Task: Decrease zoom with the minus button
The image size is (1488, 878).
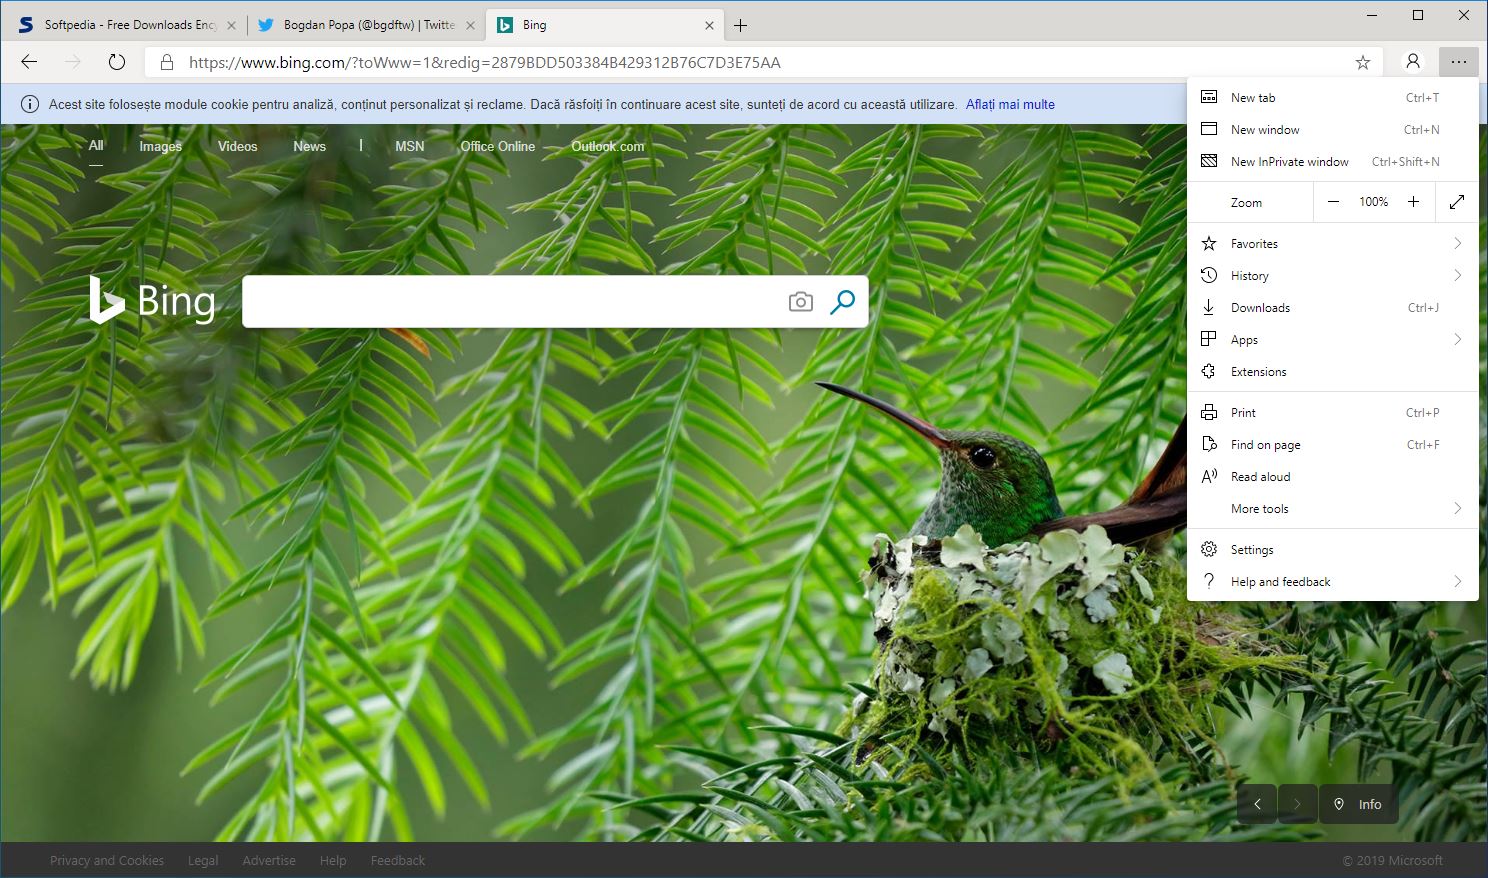Action: [x=1333, y=202]
